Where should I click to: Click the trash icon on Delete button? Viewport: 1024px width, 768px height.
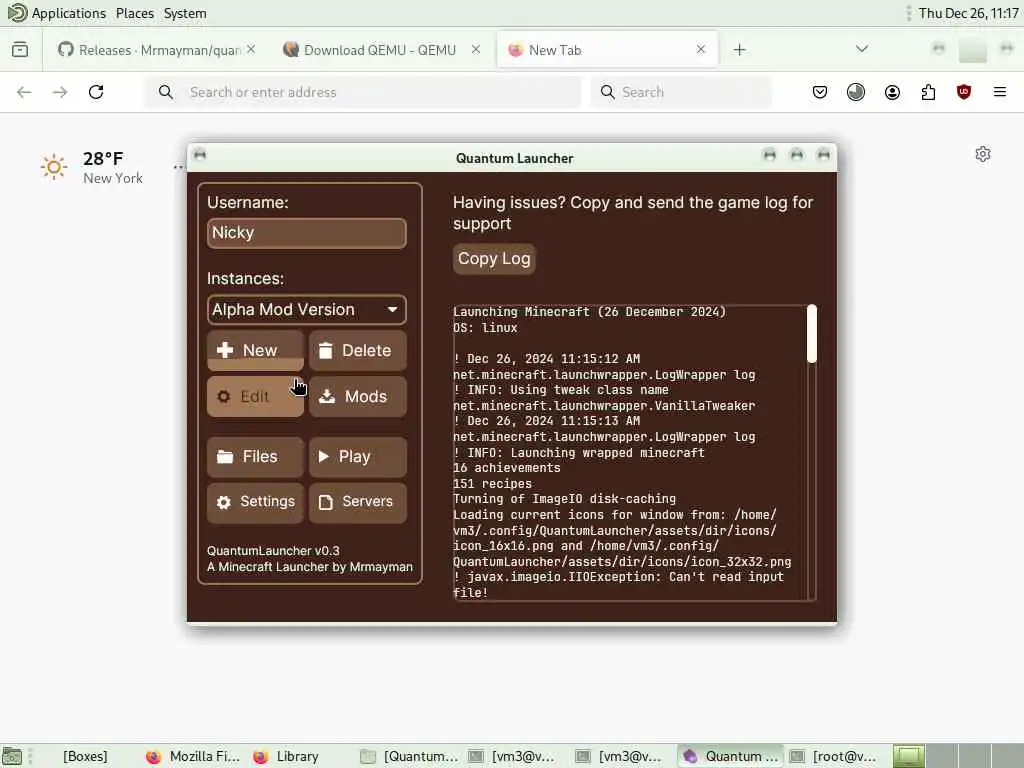pos(325,350)
